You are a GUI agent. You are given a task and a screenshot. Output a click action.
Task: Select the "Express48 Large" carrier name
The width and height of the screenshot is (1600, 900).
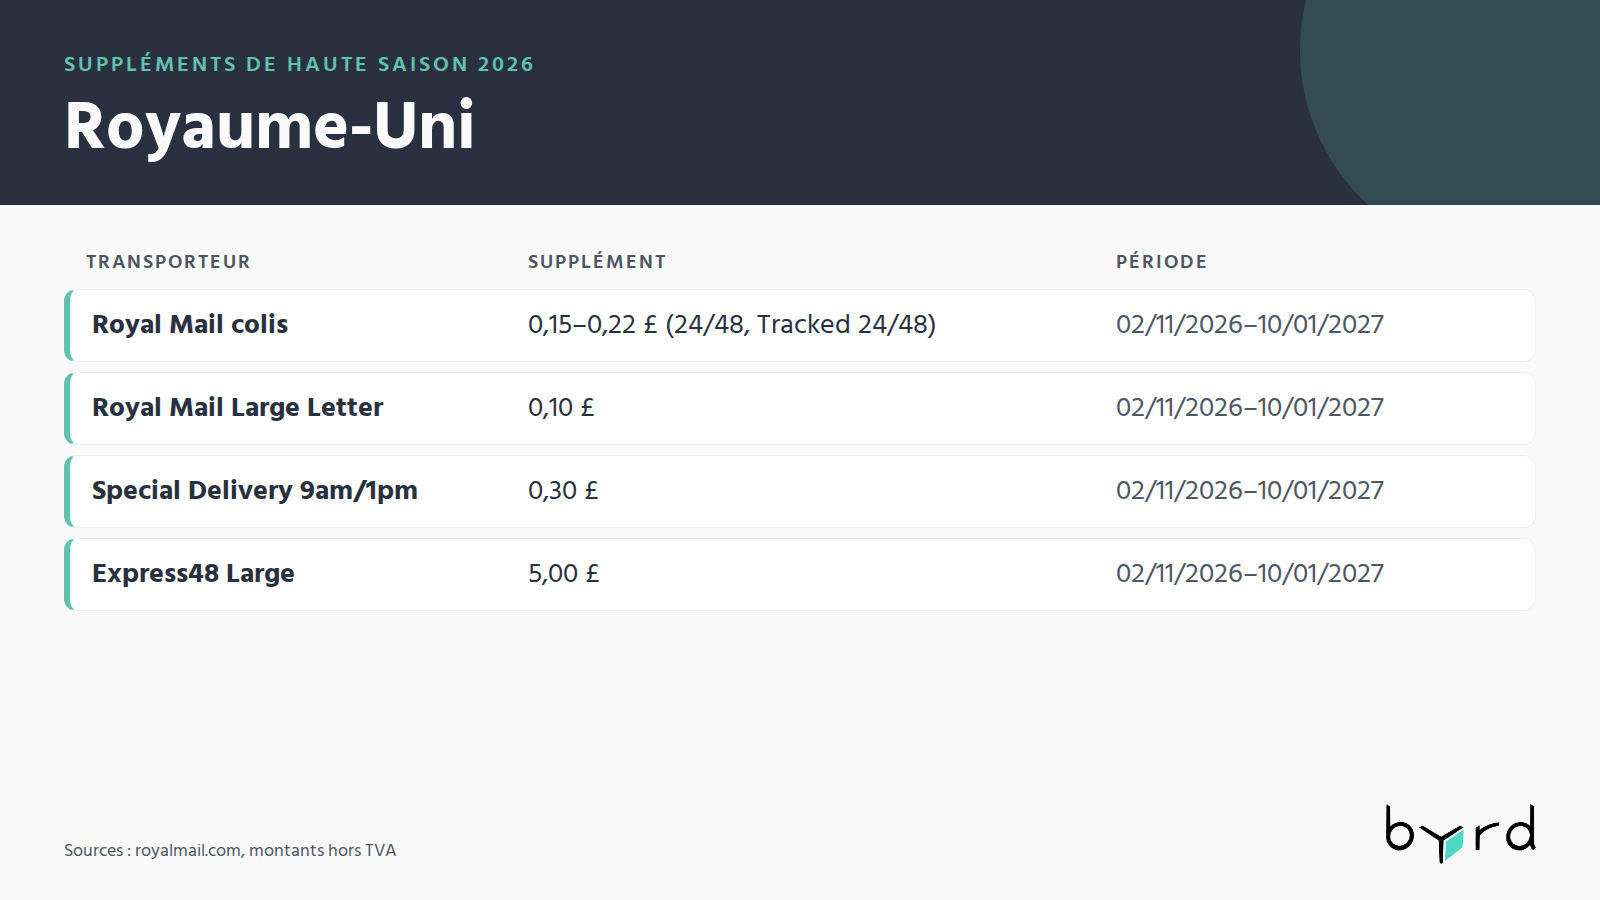193,574
